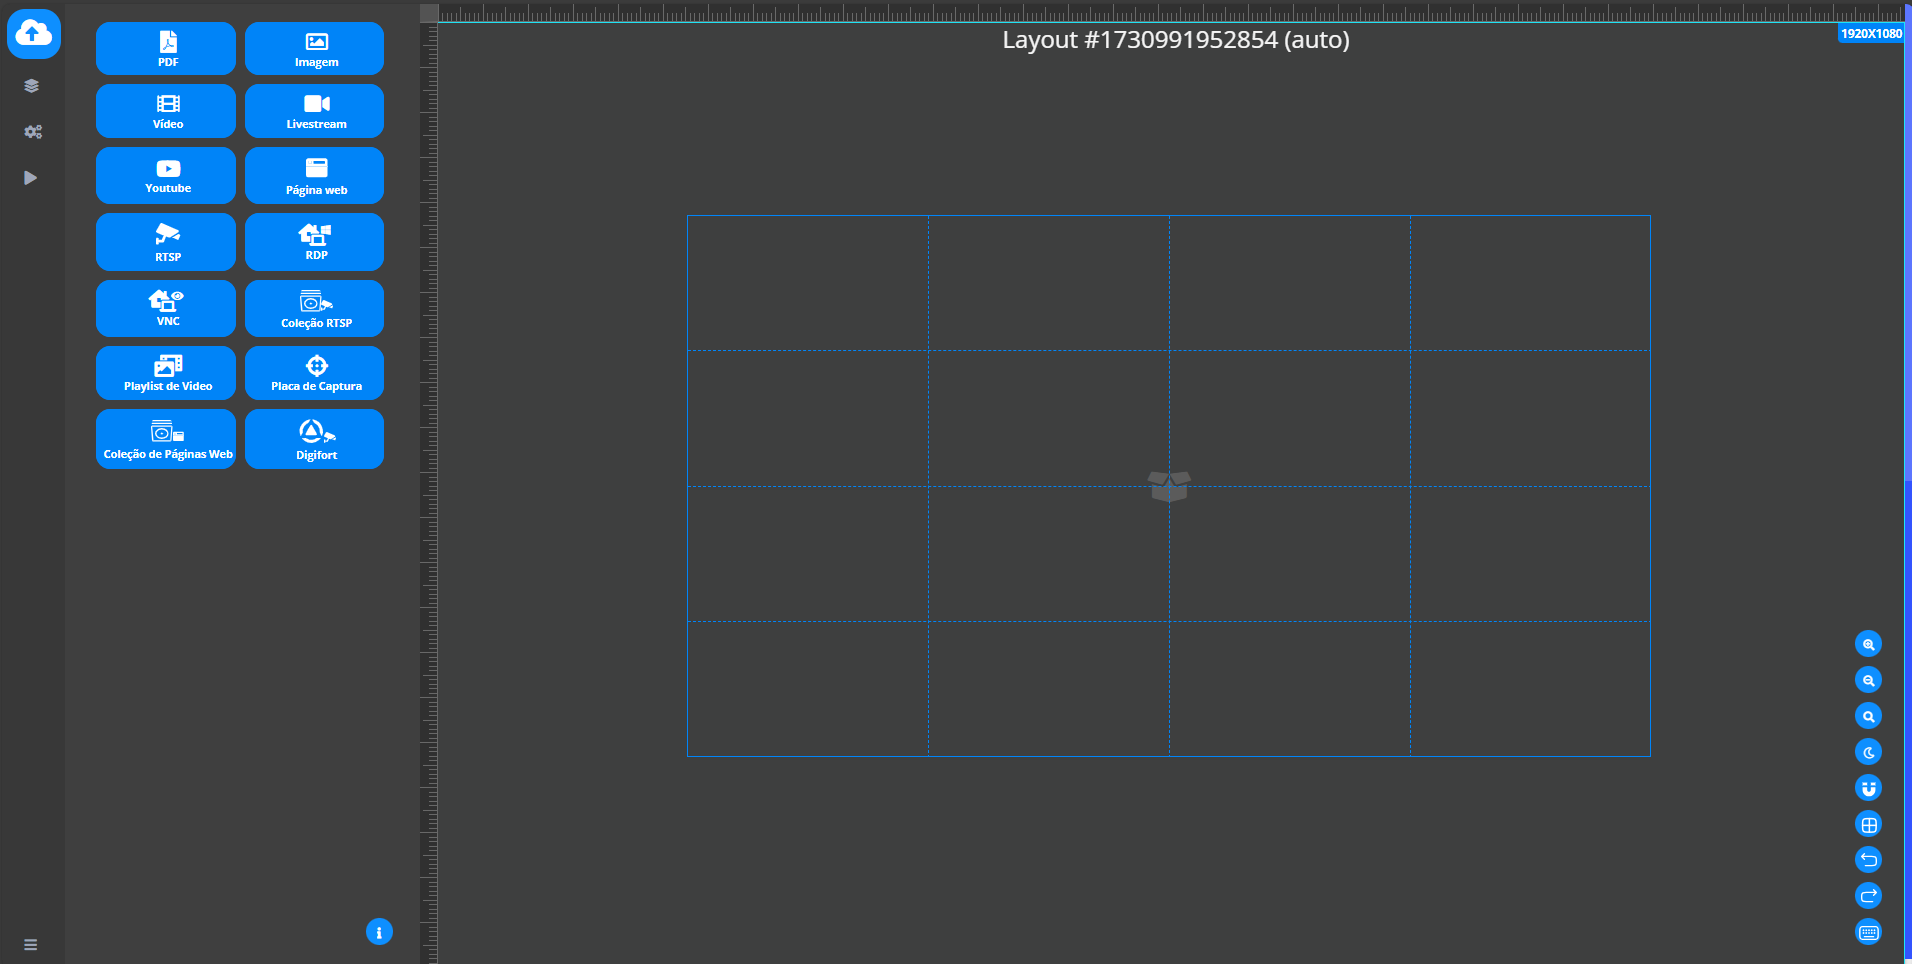Click the empty canvas drop zone
The image size is (1912, 964).
(1168, 486)
